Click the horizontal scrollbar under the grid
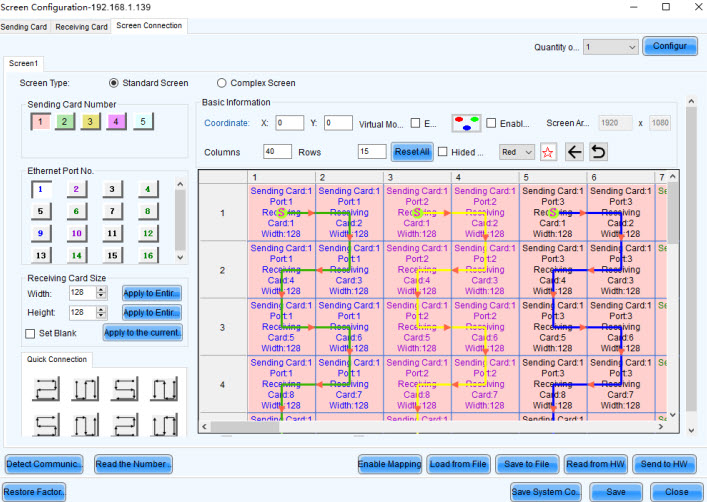707x502 pixels. pos(440,427)
